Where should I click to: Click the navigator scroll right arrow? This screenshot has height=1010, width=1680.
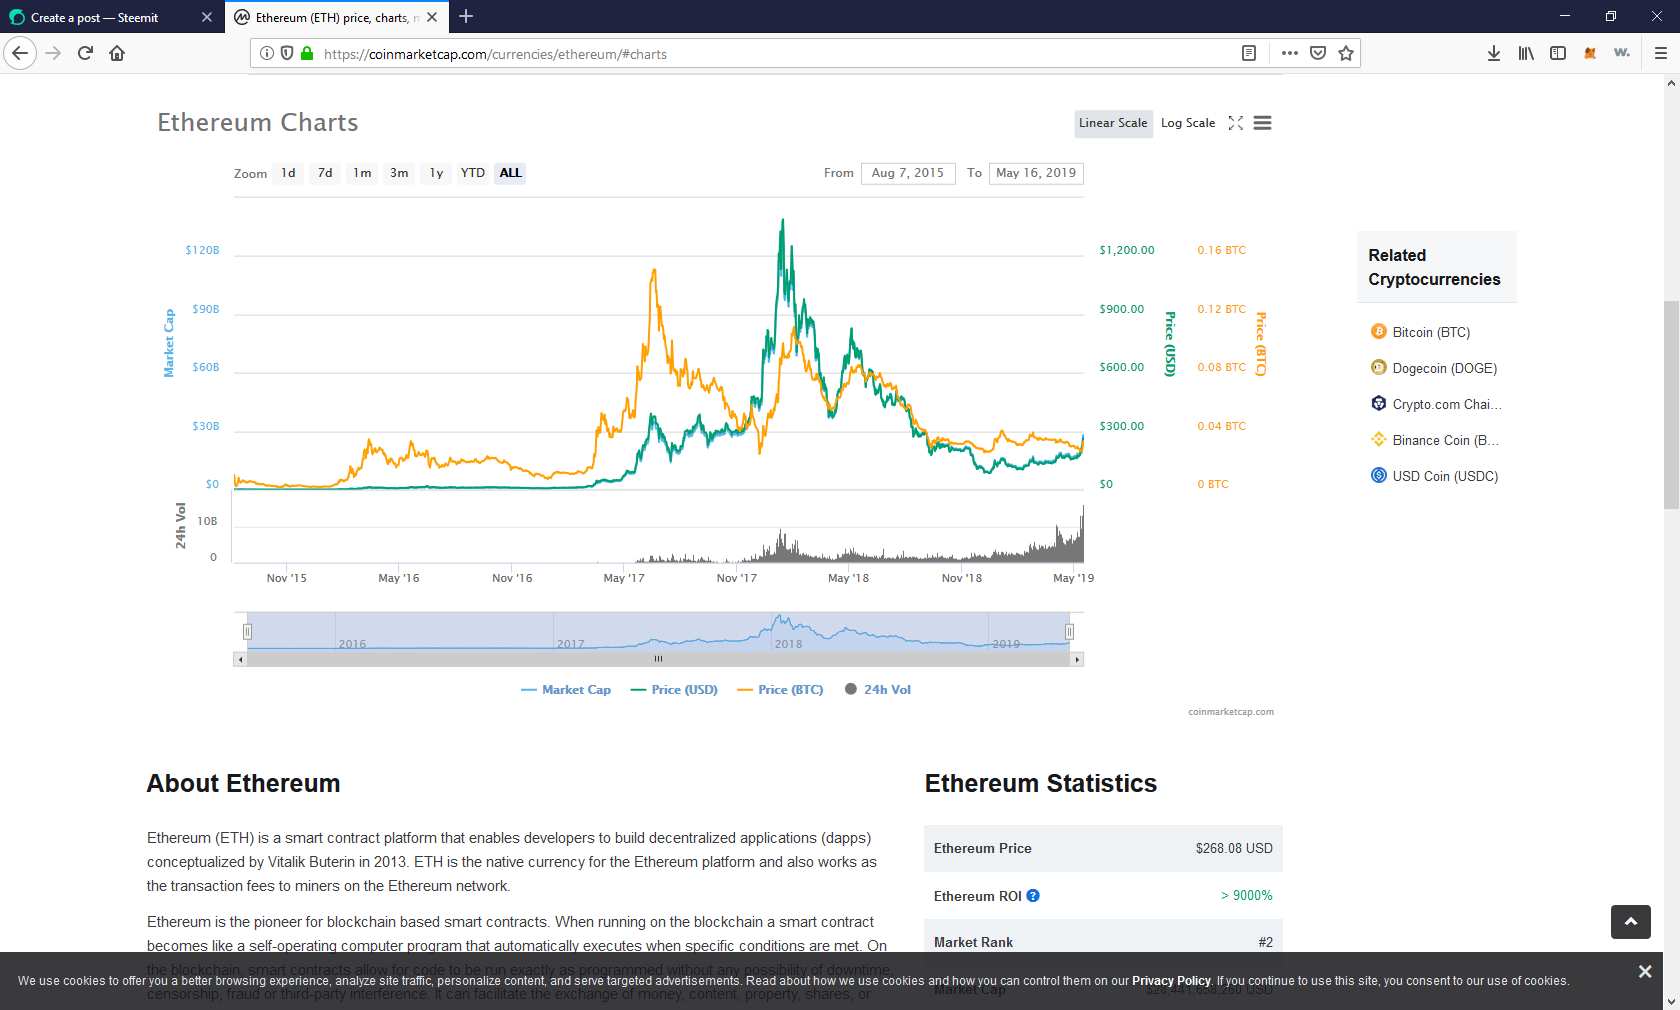point(1077,659)
